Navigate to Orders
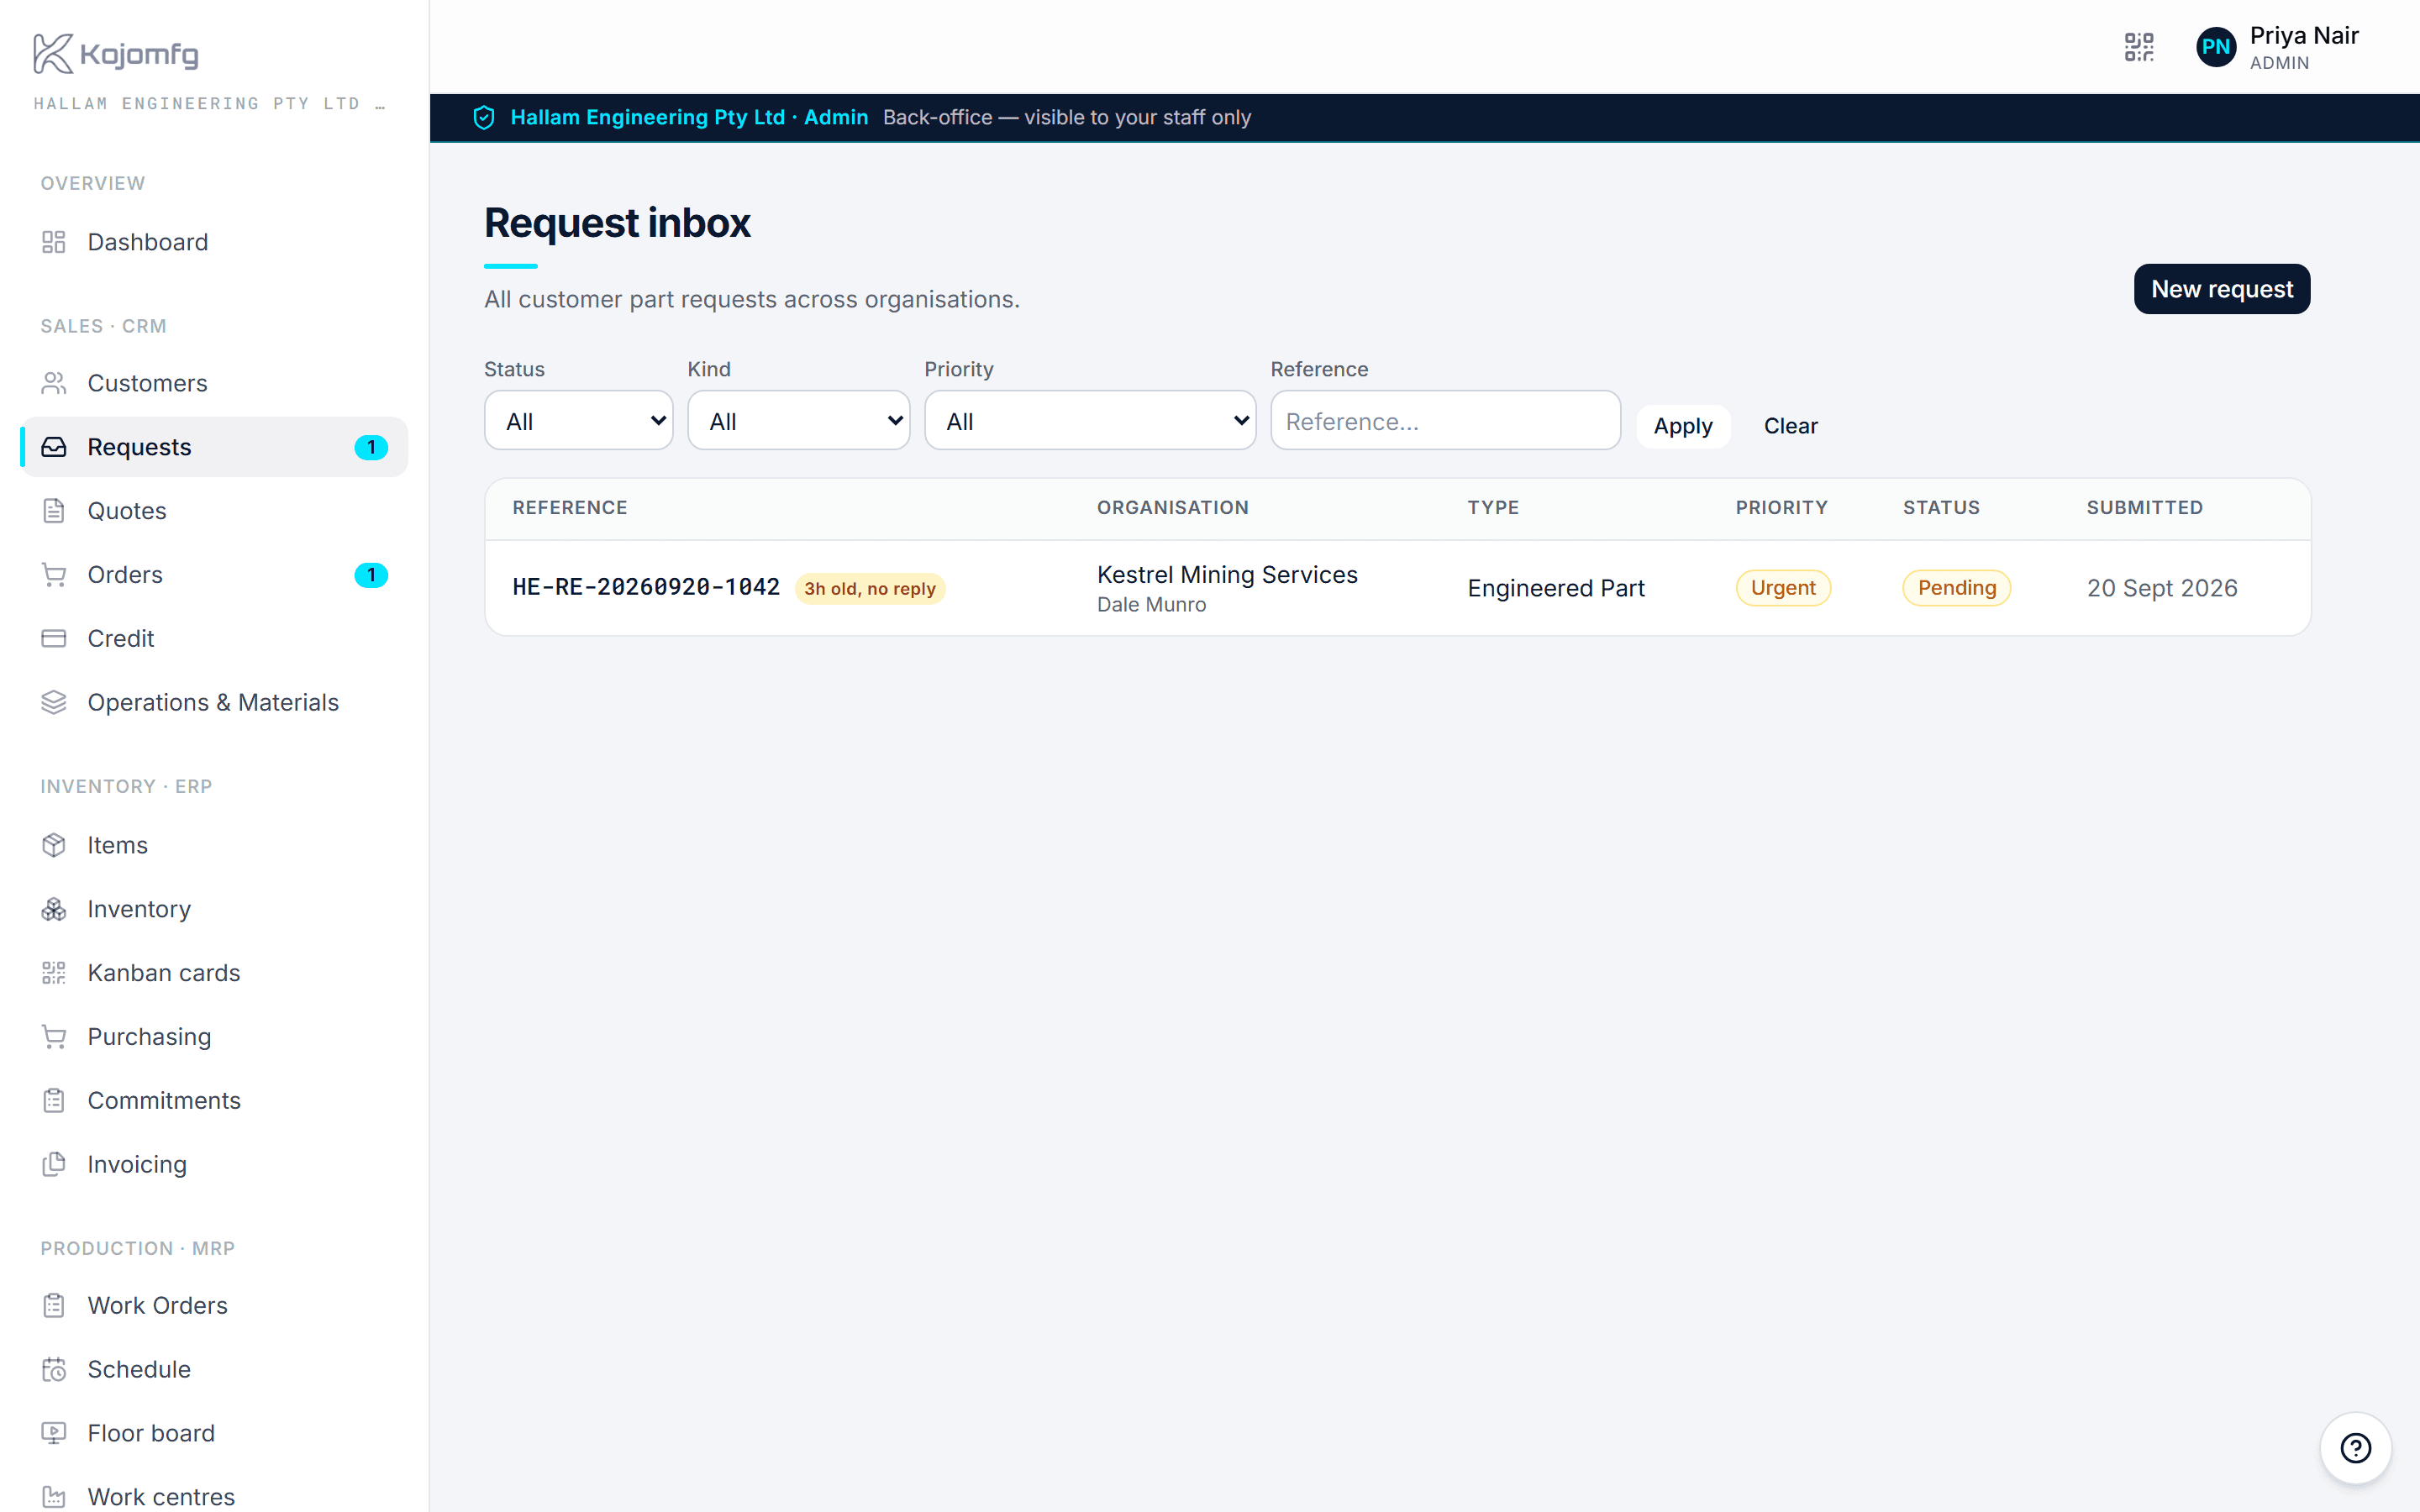Image resolution: width=2420 pixels, height=1512 pixels. click(214, 575)
